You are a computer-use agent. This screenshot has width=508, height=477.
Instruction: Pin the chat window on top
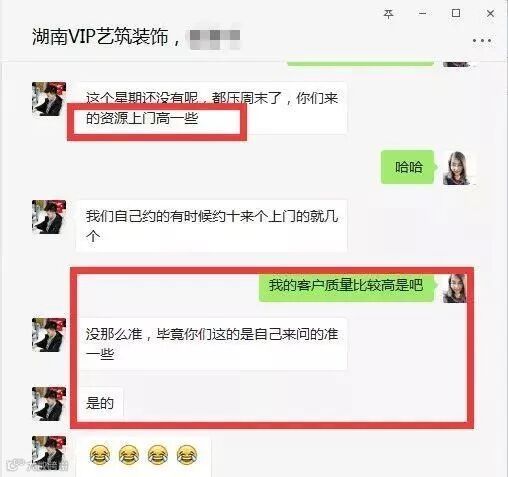coord(388,14)
